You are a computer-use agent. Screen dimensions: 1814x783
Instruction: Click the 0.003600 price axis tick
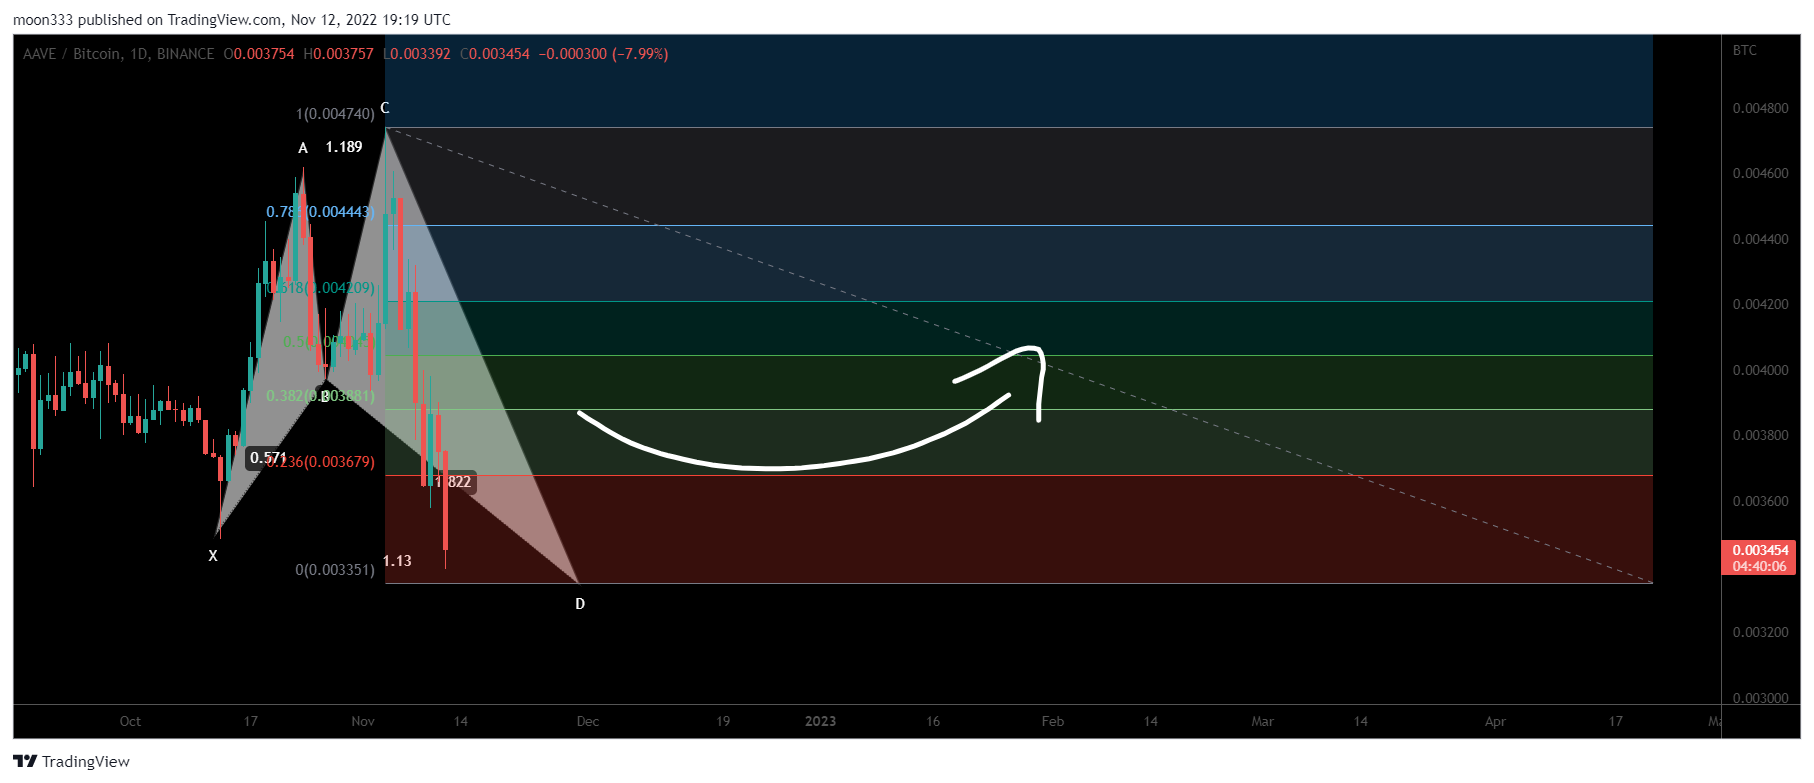pos(1761,501)
